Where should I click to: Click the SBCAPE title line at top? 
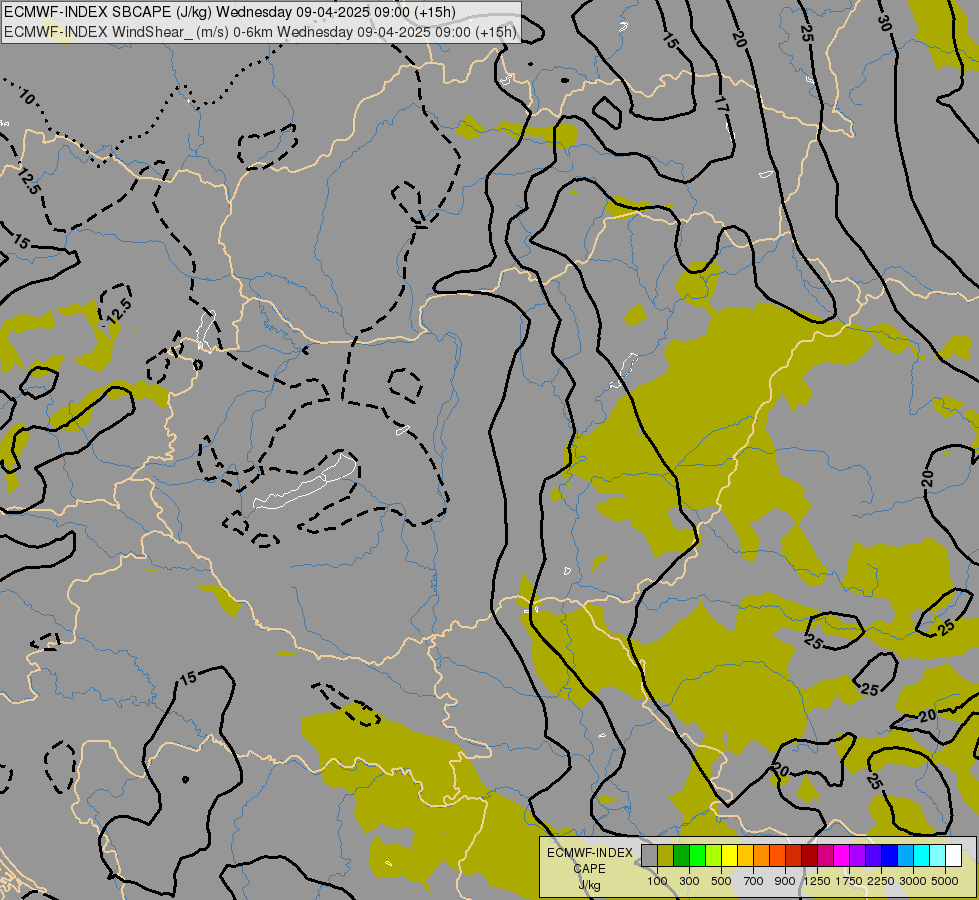click(x=230, y=12)
